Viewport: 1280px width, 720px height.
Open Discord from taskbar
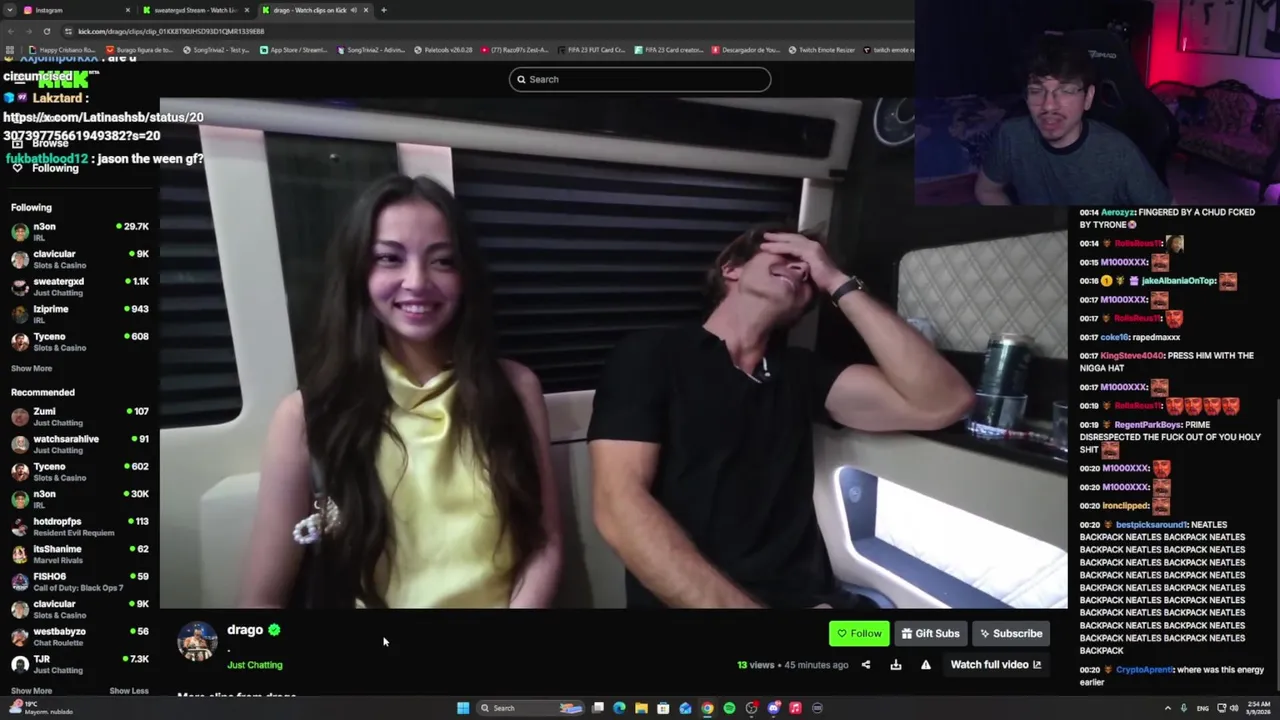point(773,708)
